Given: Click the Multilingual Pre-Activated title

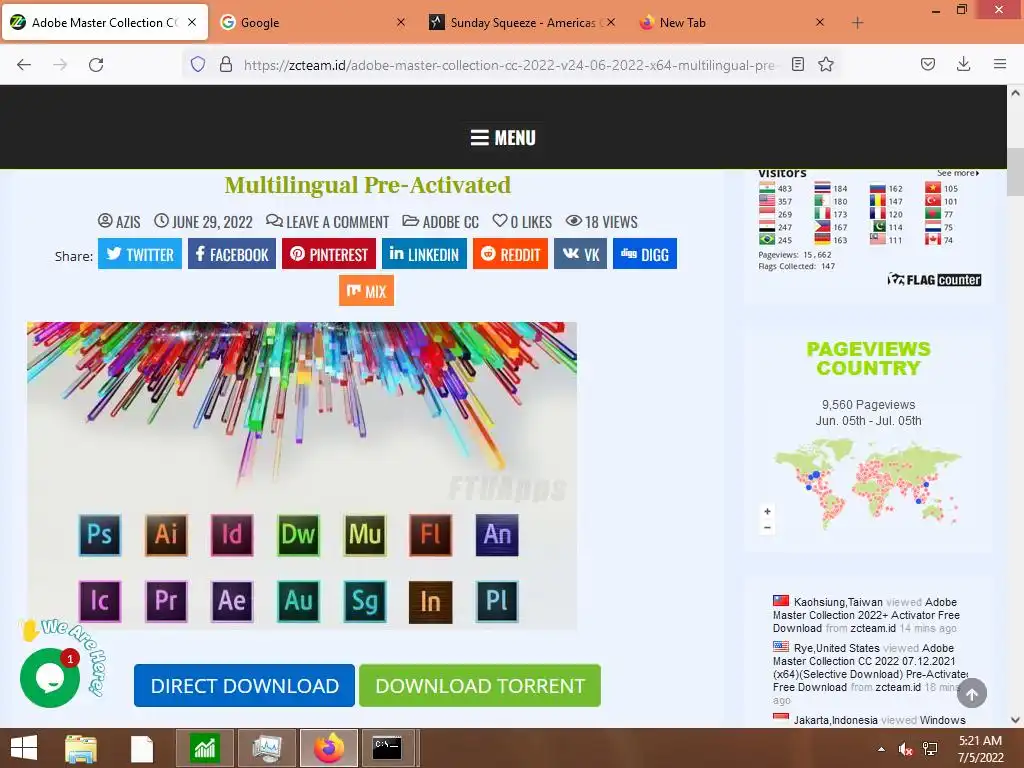Looking at the screenshot, I should tap(368, 185).
